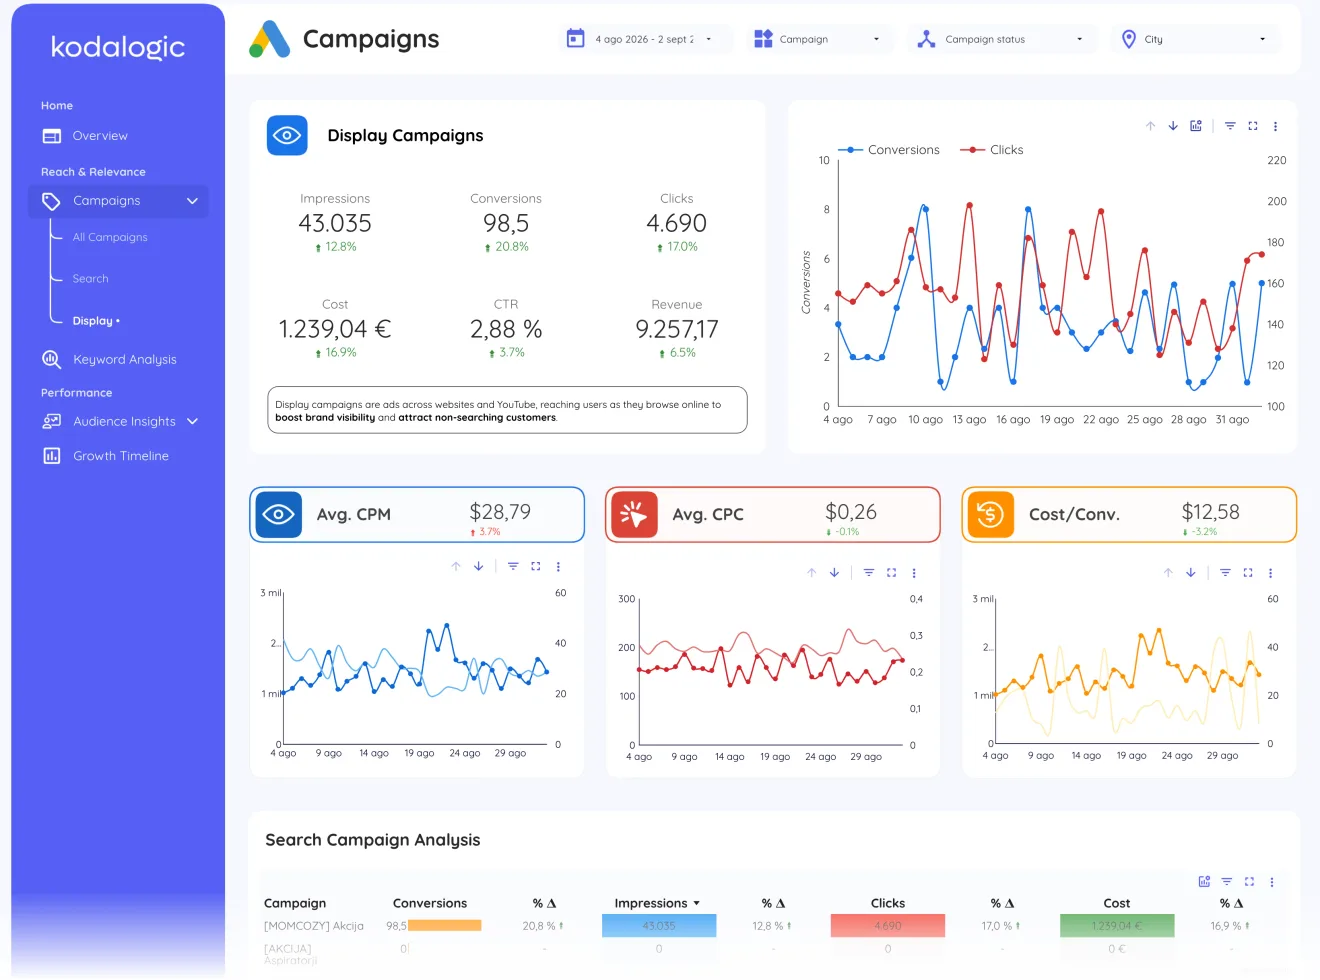This screenshot has width=1320, height=980.
Task: Click the red Clicks bar showing 4.690
Action: click(888, 926)
